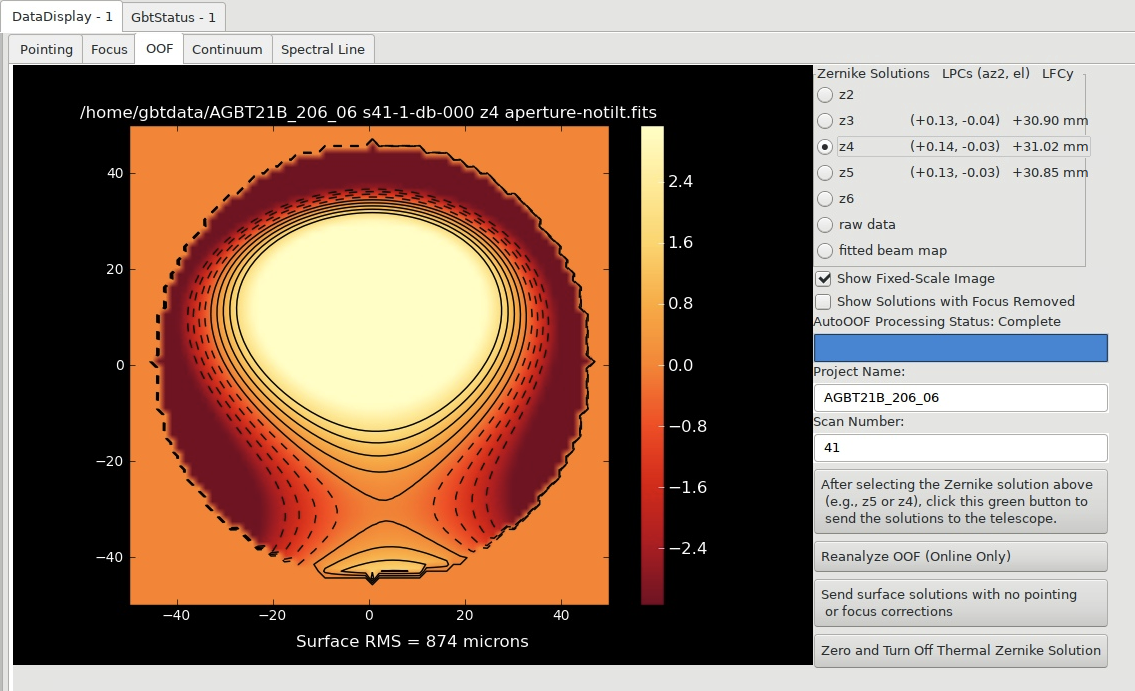
Task: Click the blue AutoOOF processing progress bar
Action: click(x=961, y=348)
